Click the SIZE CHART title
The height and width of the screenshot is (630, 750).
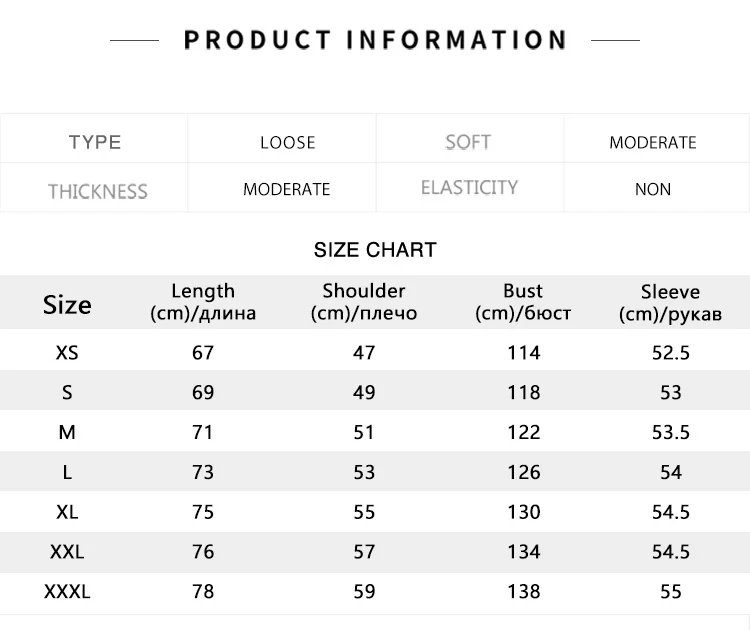(x=375, y=250)
